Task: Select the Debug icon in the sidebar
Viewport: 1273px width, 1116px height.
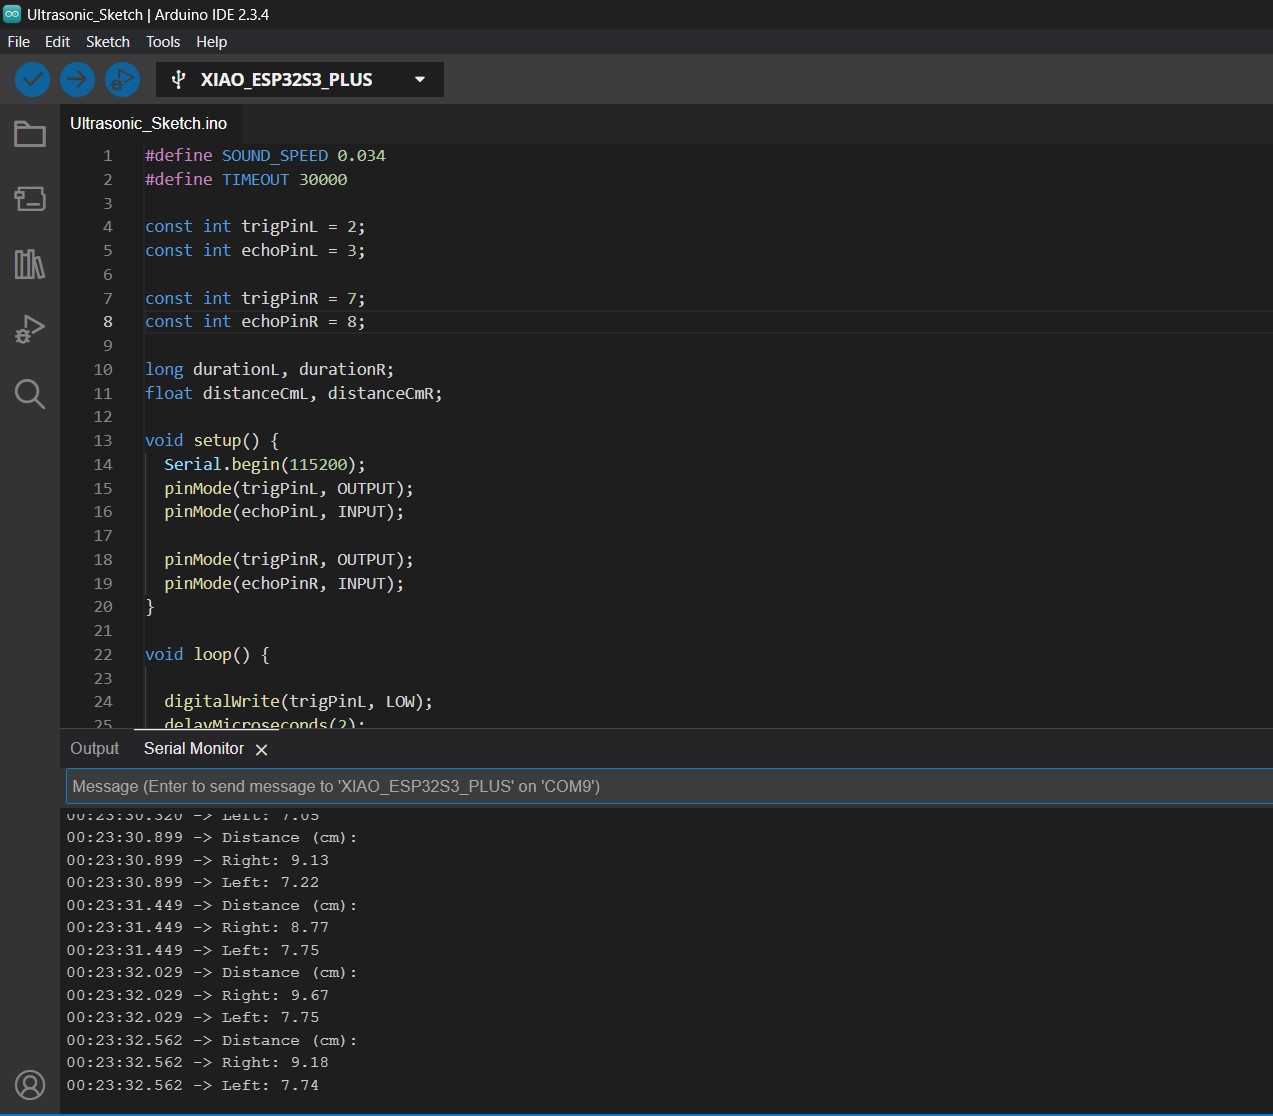Action: coord(29,328)
